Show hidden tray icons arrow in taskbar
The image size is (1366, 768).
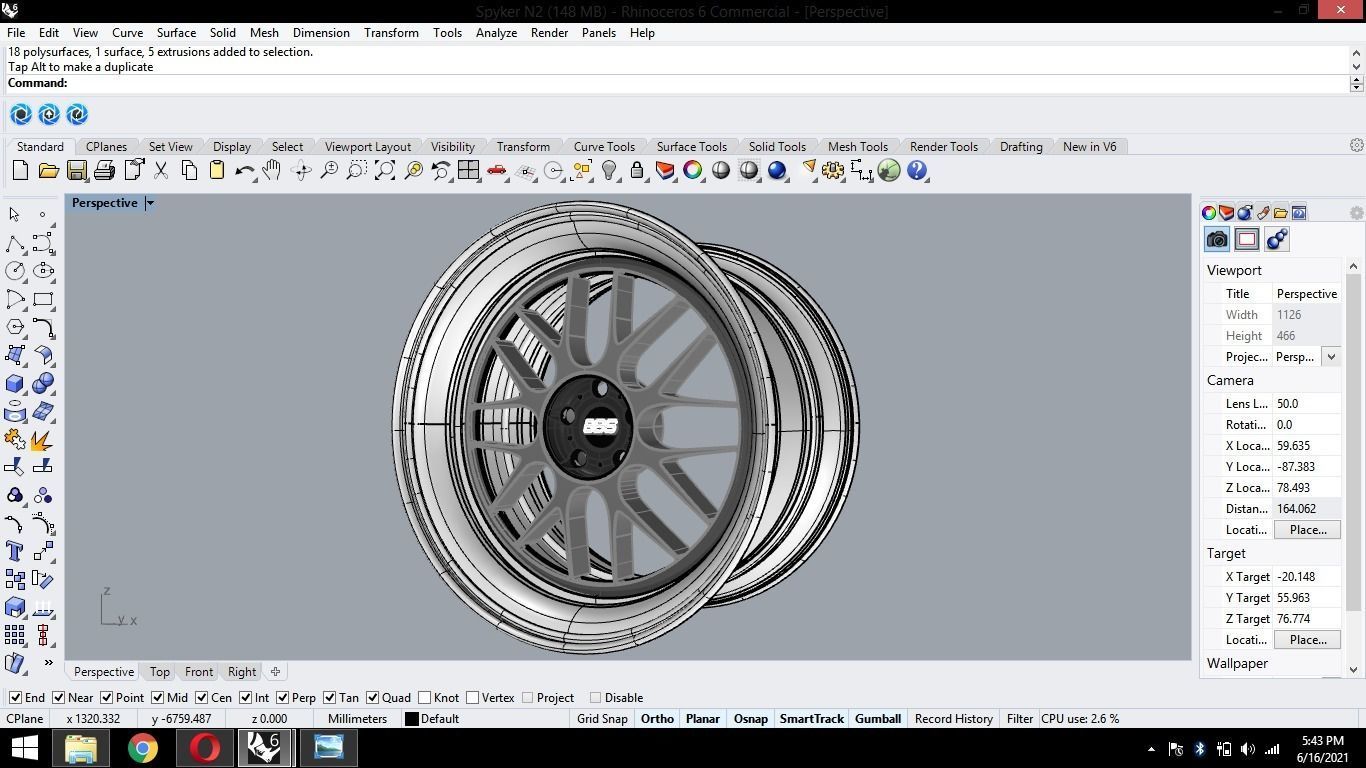point(1151,748)
